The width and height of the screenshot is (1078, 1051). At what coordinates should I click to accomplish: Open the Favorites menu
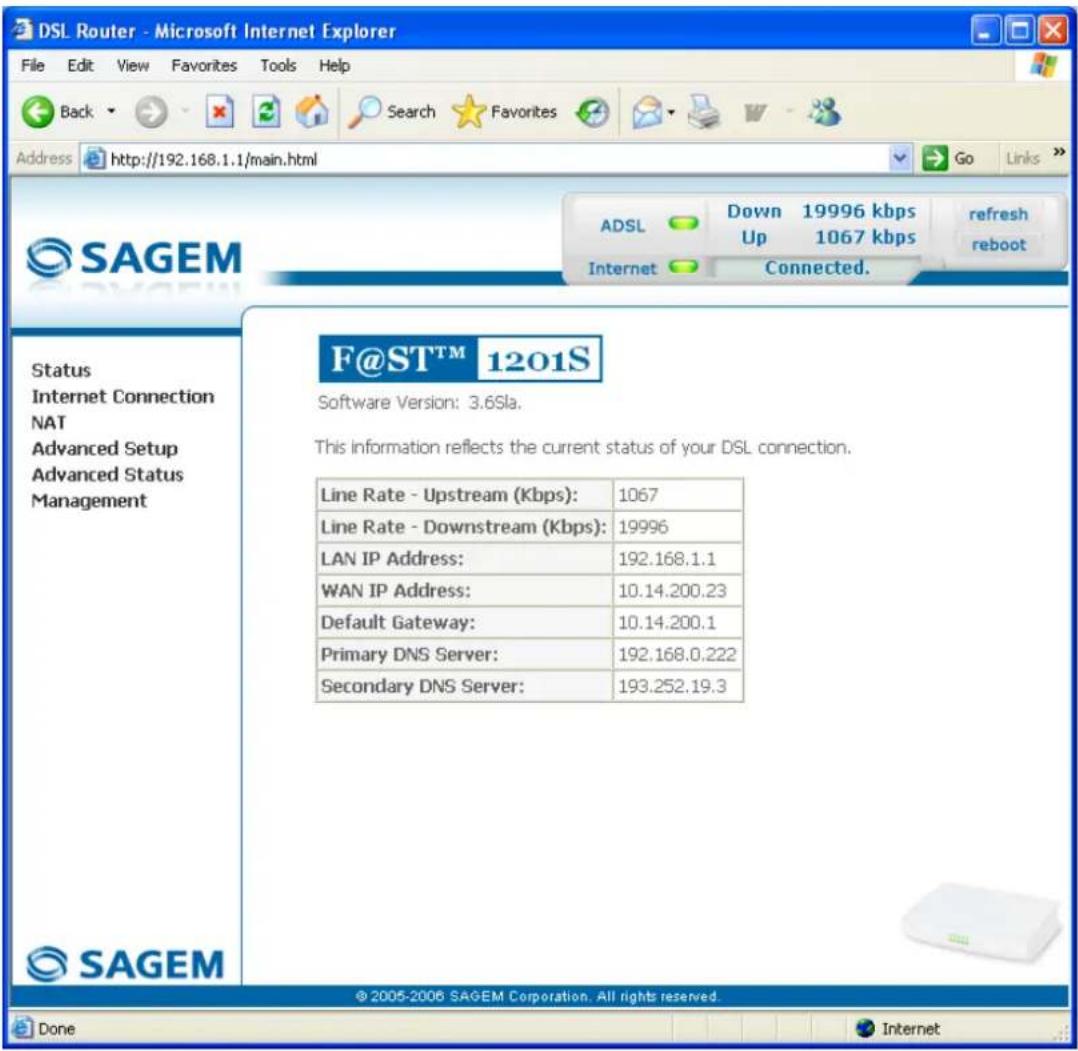pos(204,65)
